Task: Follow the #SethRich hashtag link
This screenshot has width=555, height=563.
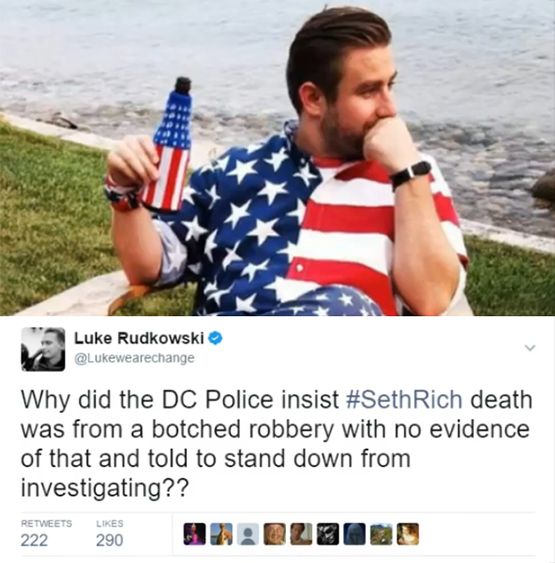Action: point(404,399)
